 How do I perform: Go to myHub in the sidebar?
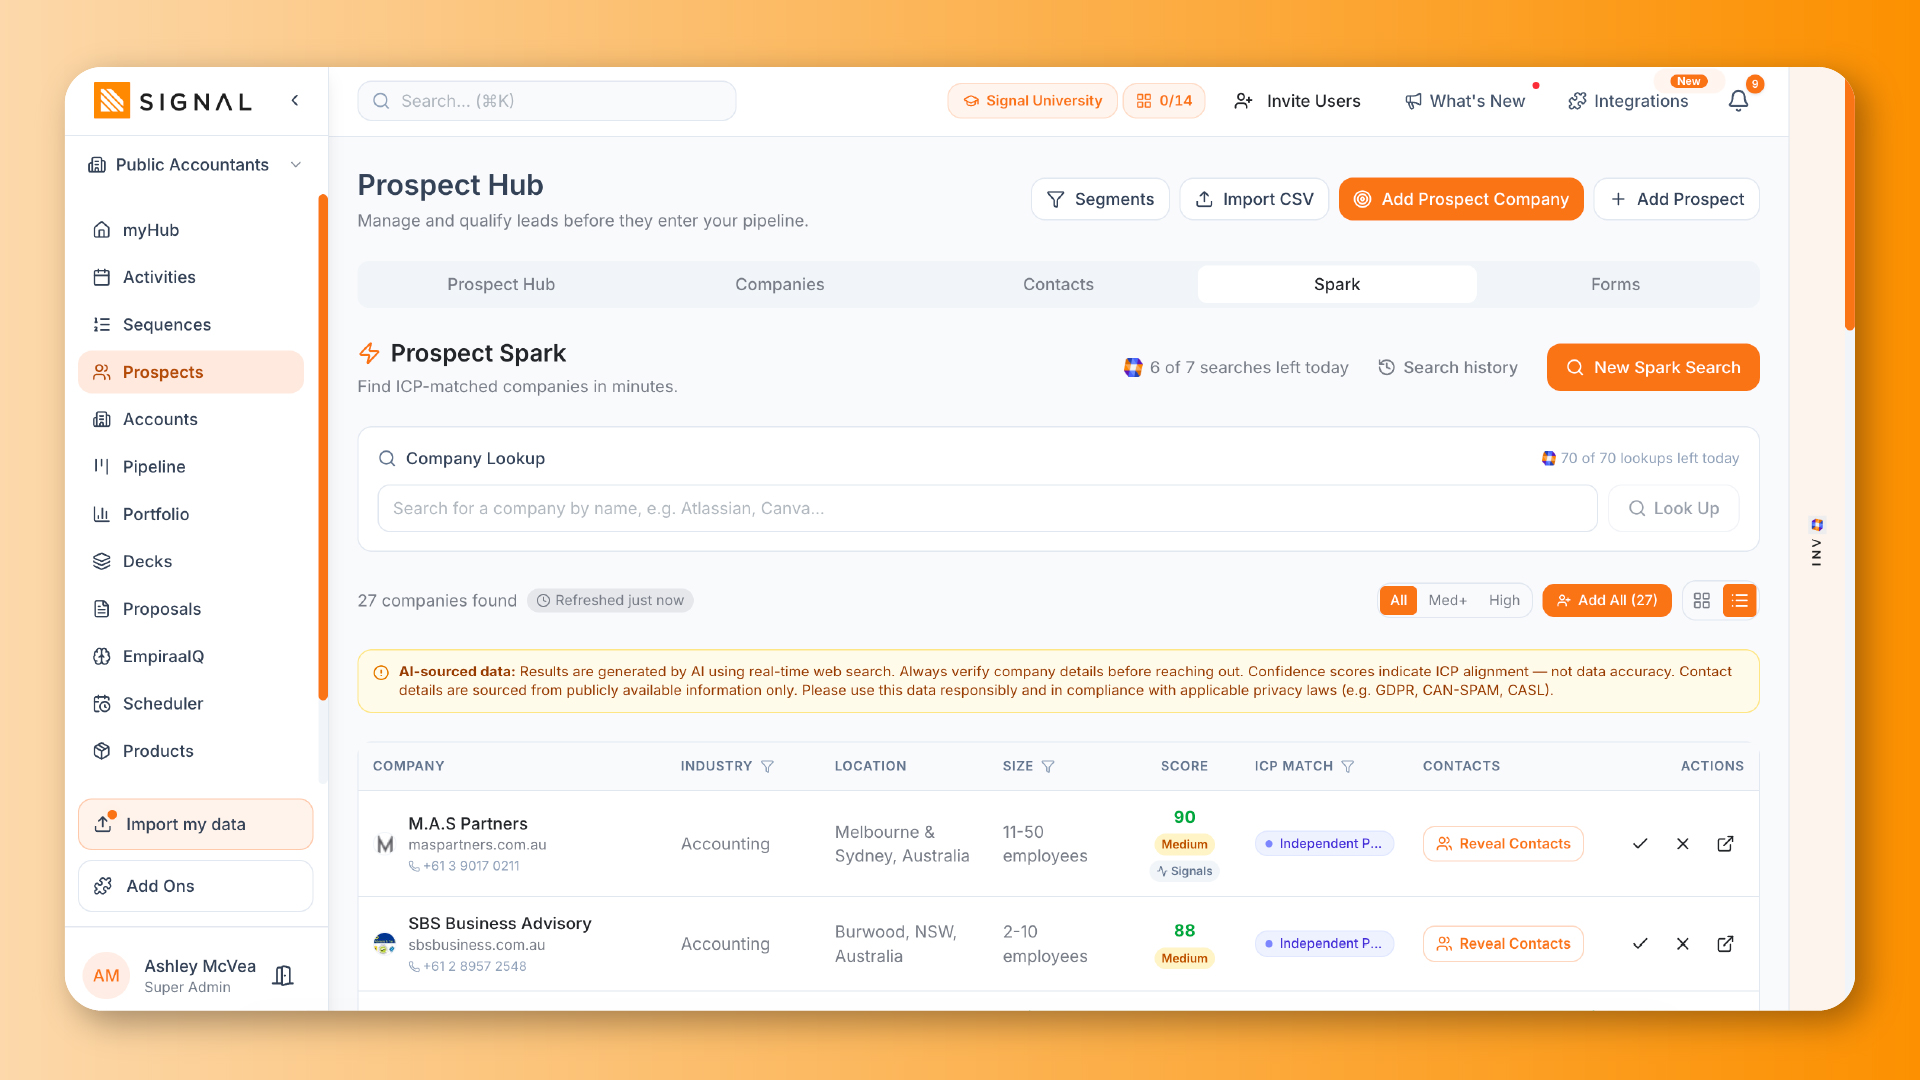pyautogui.click(x=191, y=230)
